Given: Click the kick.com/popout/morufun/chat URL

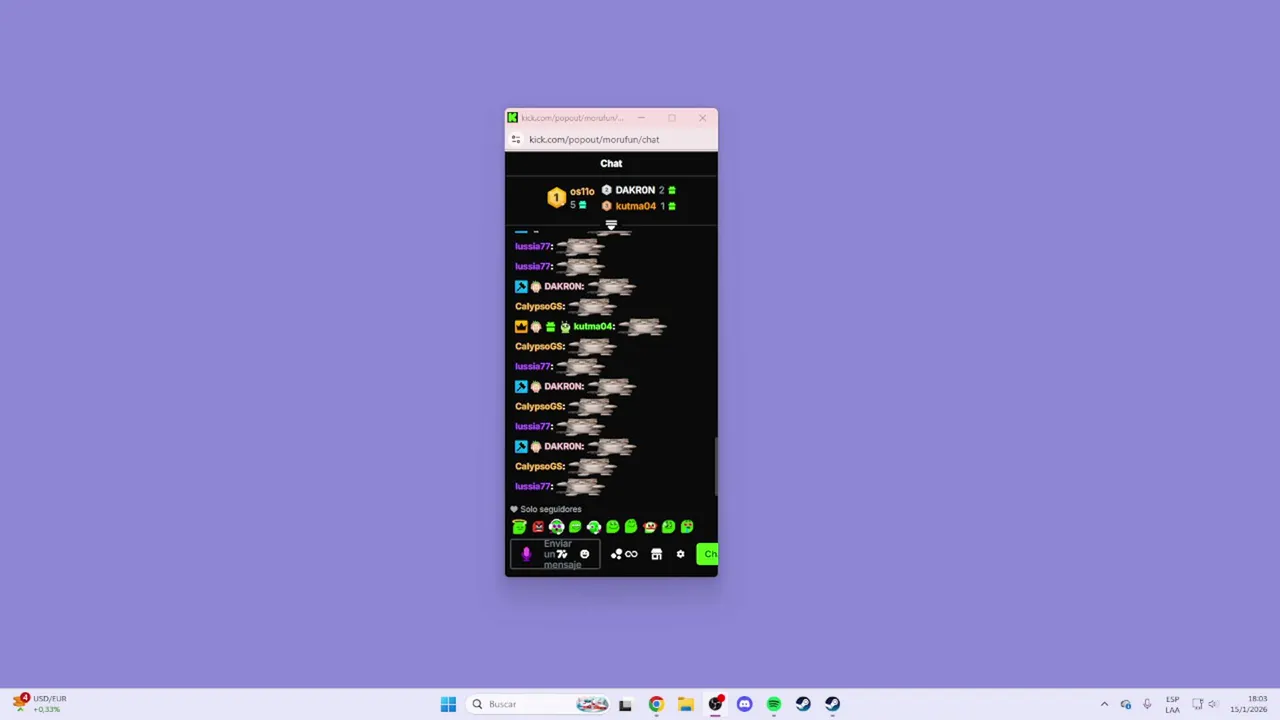Looking at the screenshot, I should click(x=594, y=139).
